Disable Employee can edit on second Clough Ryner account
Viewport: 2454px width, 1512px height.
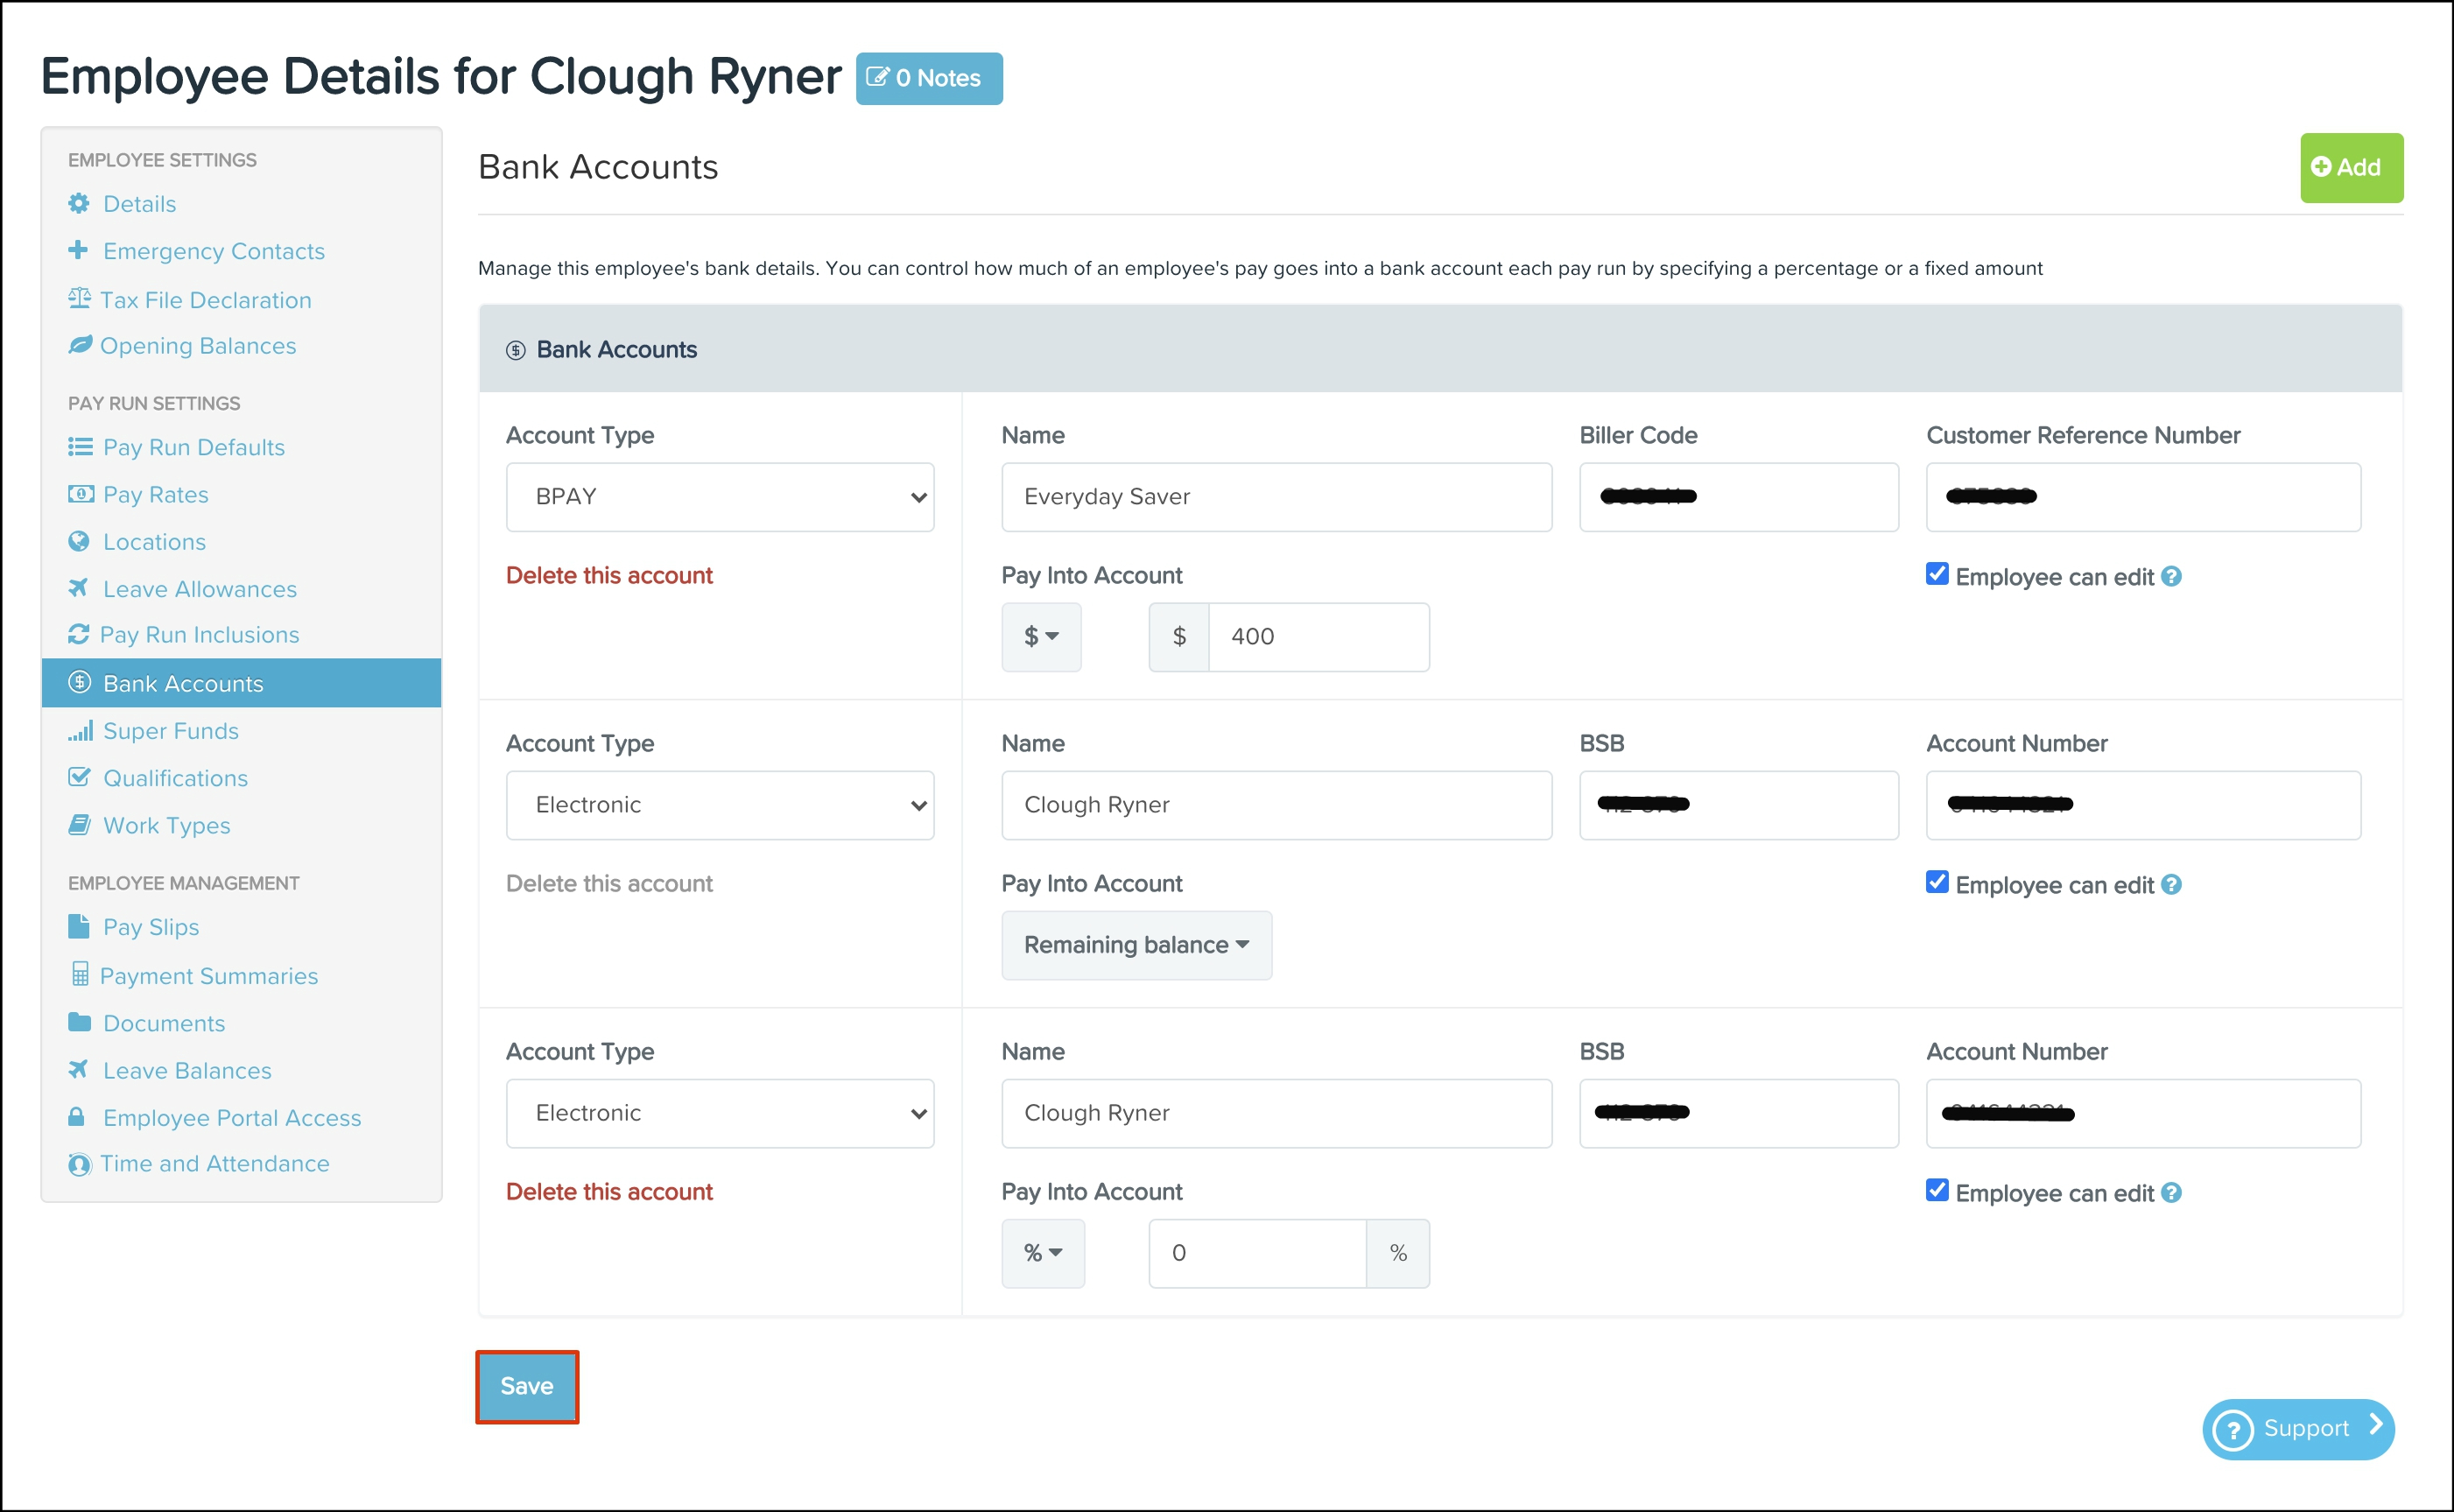point(1938,882)
